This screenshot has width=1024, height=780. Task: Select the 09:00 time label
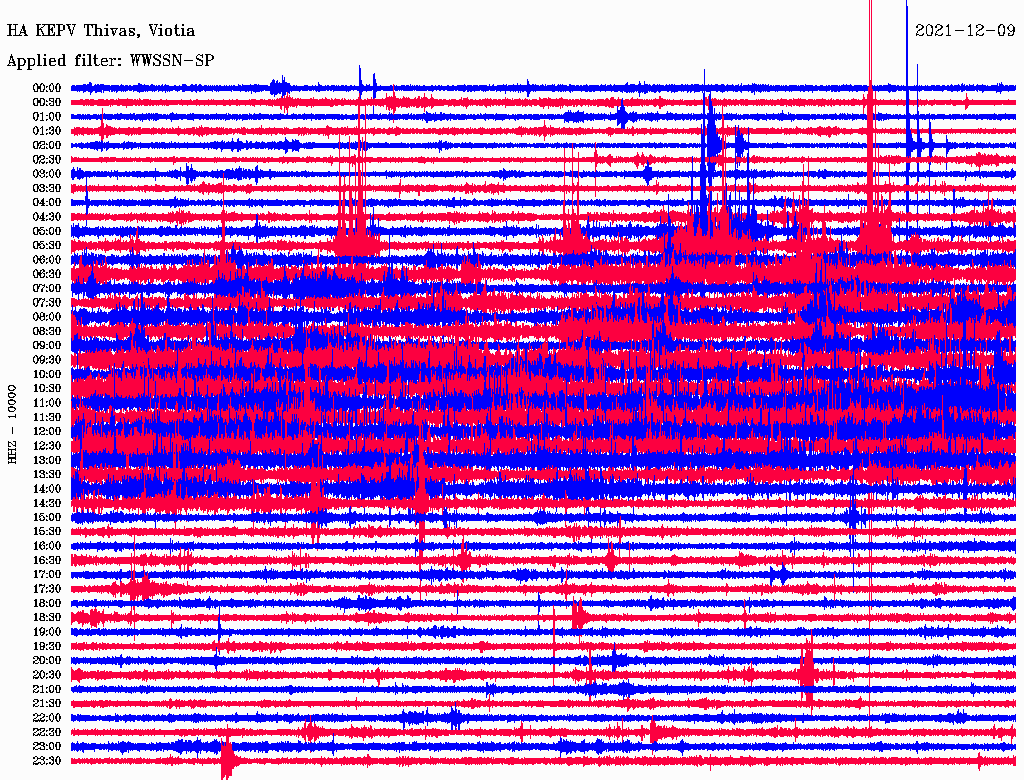[47, 345]
